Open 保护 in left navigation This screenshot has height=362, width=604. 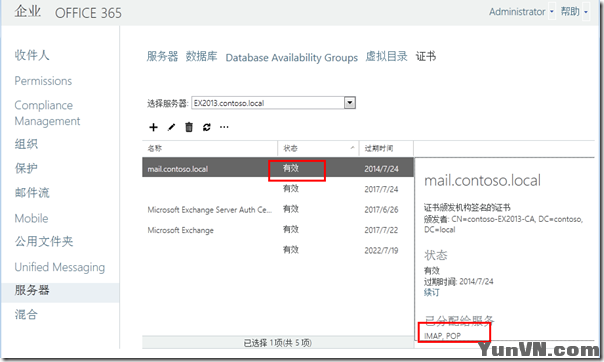point(26,168)
